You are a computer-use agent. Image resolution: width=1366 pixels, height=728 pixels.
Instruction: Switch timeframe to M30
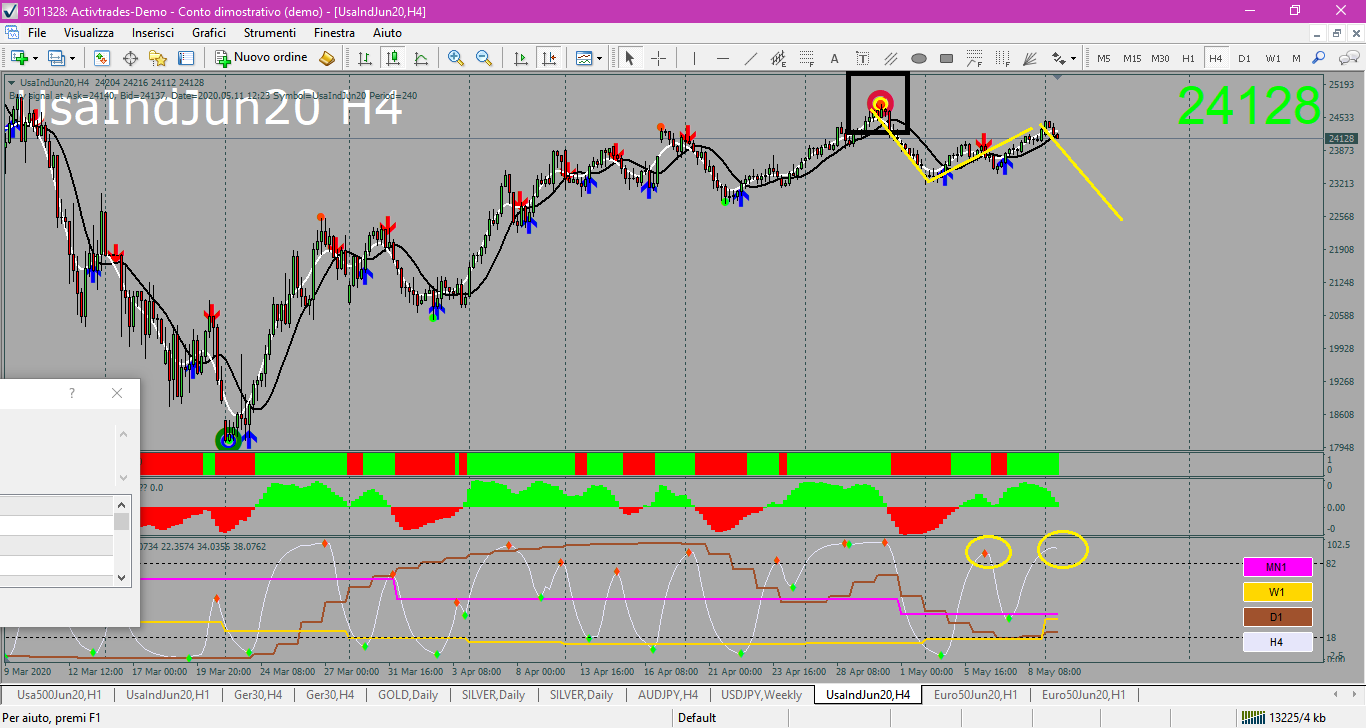1160,58
